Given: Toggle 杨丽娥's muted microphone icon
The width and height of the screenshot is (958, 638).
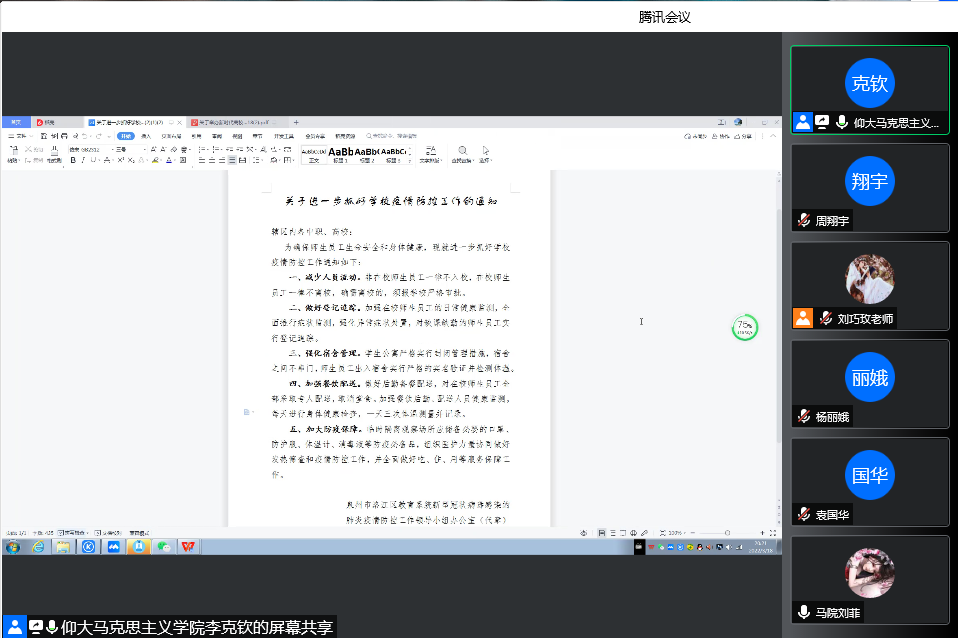Looking at the screenshot, I should coord(803,417).
